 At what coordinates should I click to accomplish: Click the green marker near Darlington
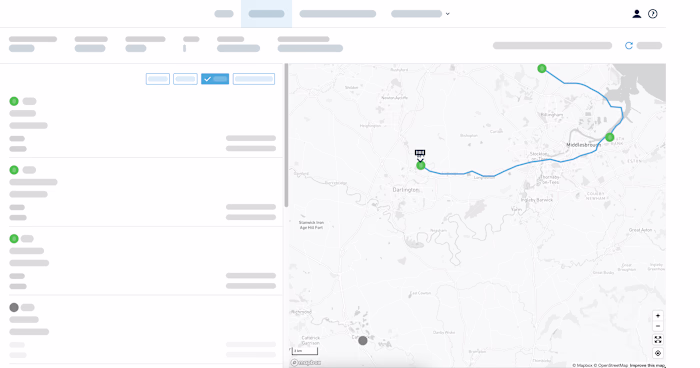(x=421, y=166)
